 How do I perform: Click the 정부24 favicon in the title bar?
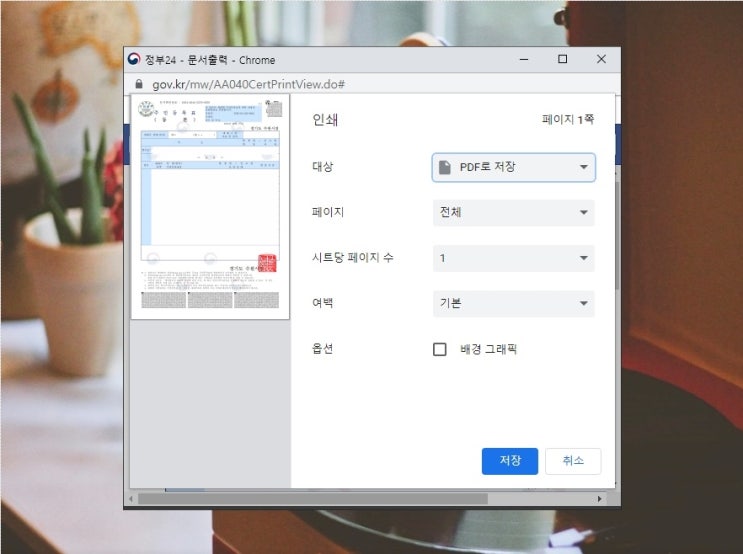pos(134,59)
